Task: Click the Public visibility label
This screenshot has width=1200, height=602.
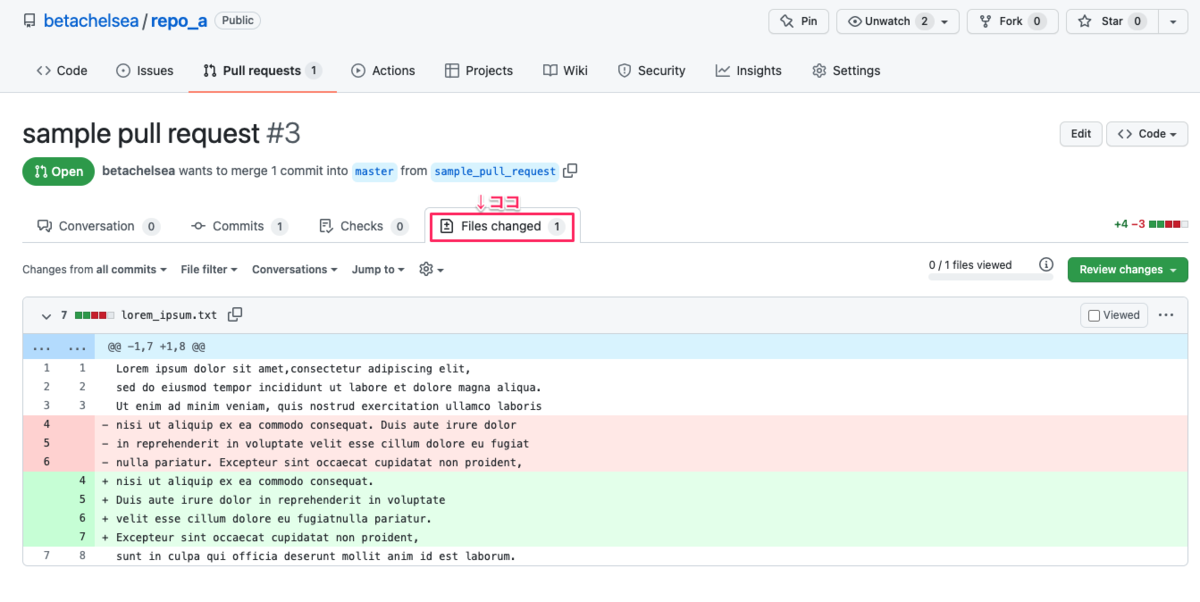Action: pyautogui.click(x=237, y=20)
